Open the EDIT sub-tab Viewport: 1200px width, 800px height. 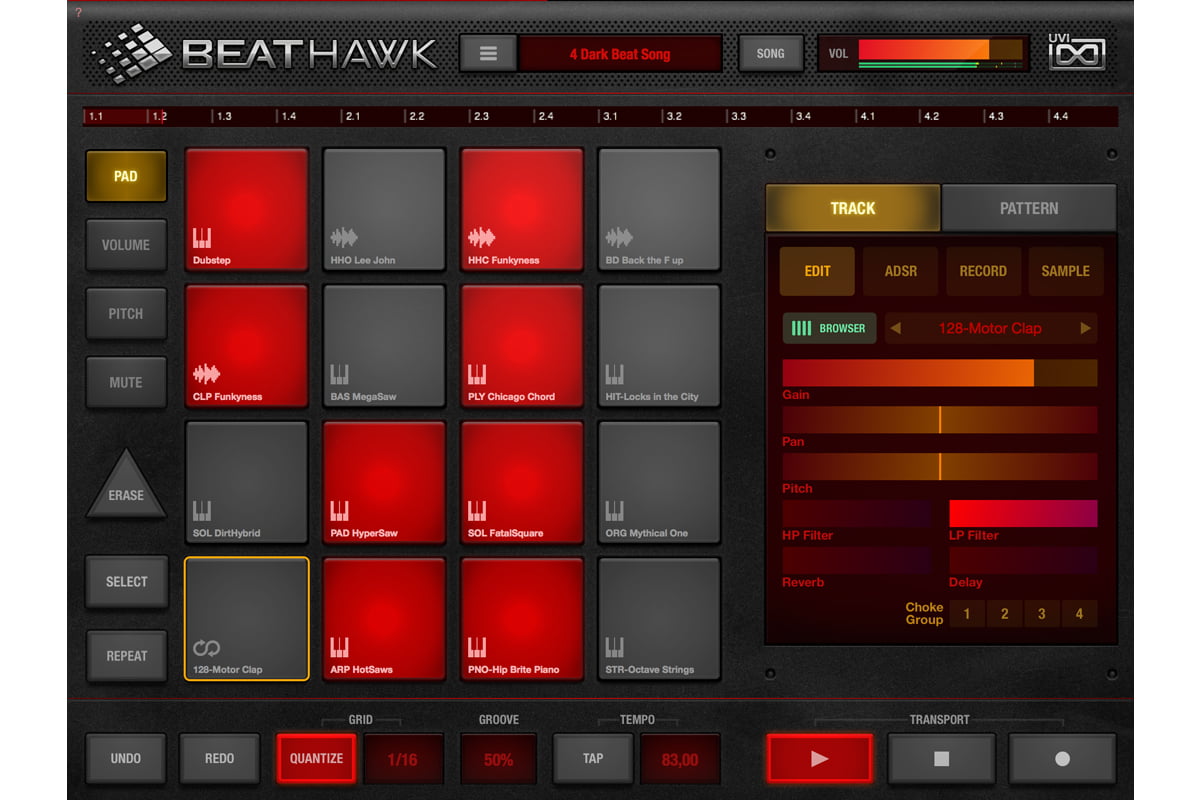817,271
